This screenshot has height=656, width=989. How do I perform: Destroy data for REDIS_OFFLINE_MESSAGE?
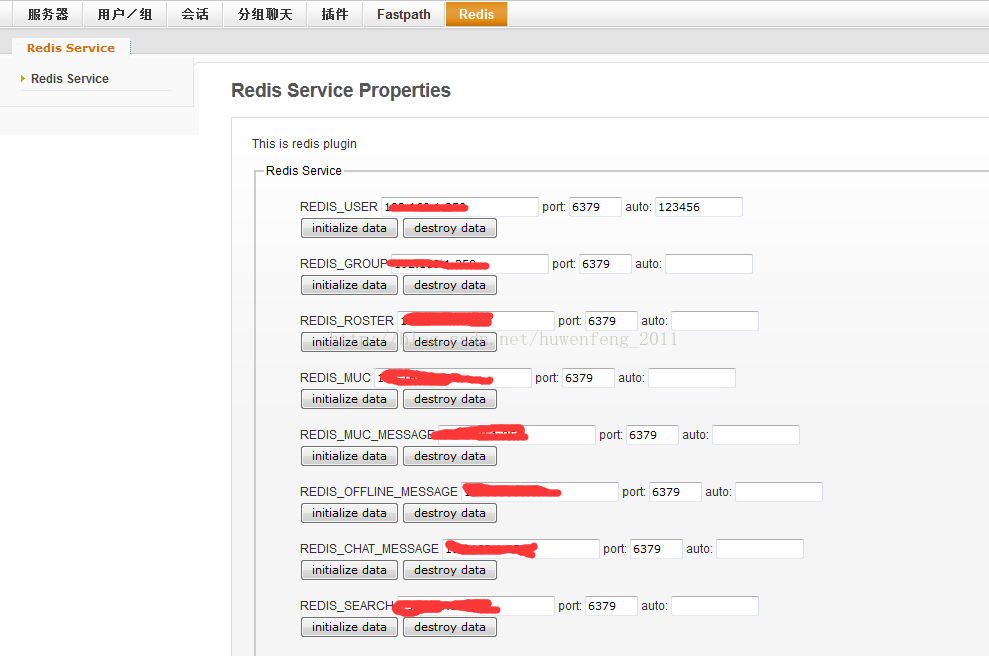tap(450, 513)
